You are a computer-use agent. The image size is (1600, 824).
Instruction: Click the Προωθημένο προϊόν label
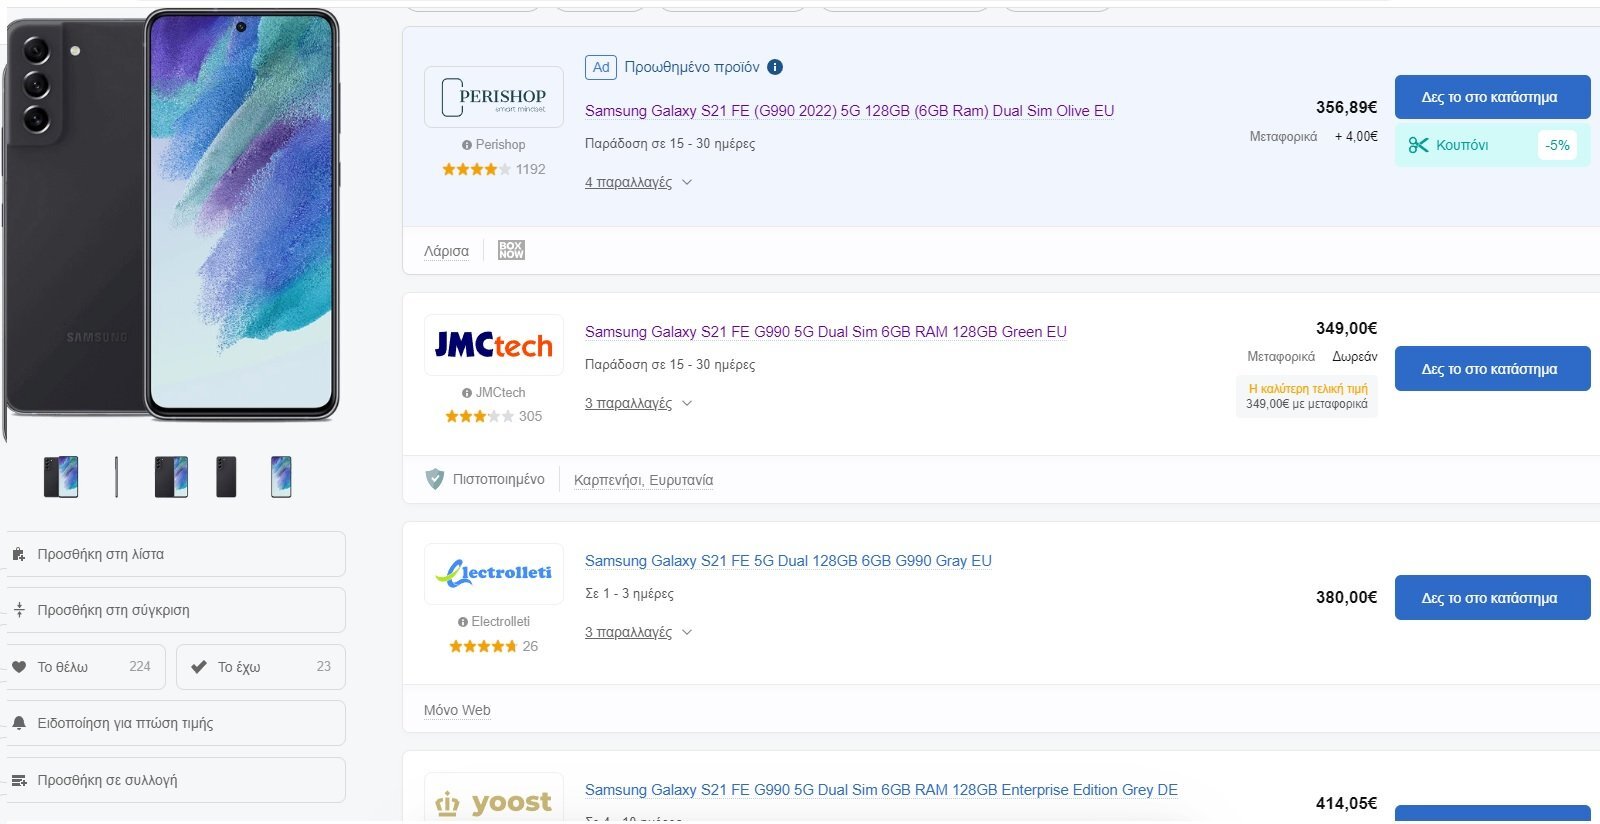point(692,67)
